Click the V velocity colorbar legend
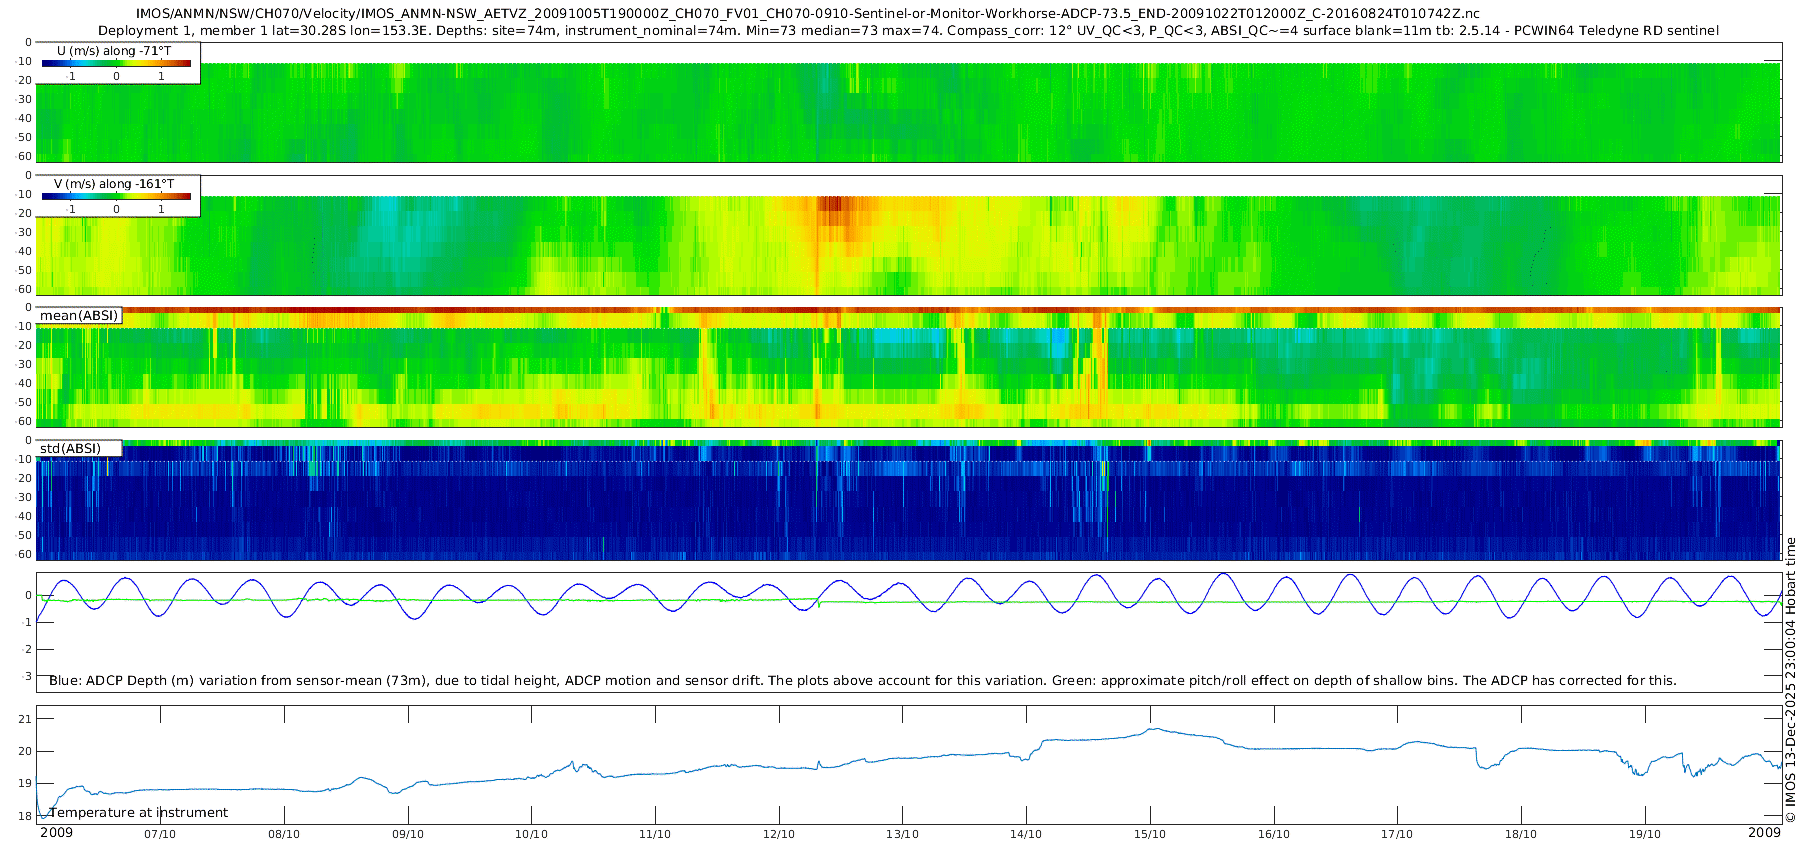The width and height of the screenshot is (1800, 850). pos(116,196)
